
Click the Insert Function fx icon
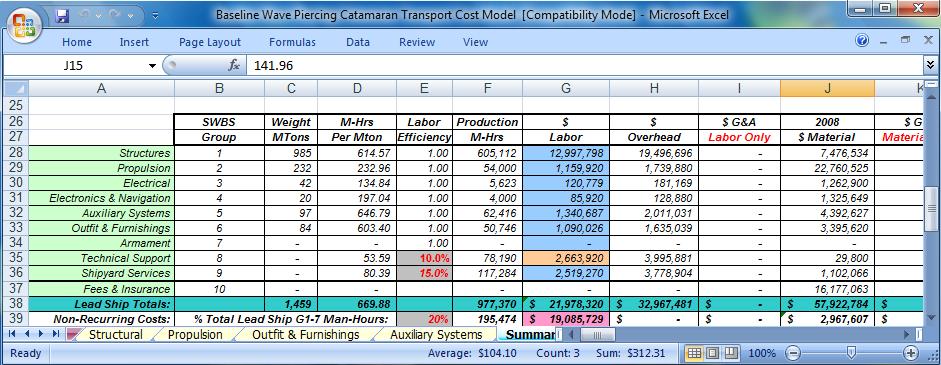click(234, 65)
